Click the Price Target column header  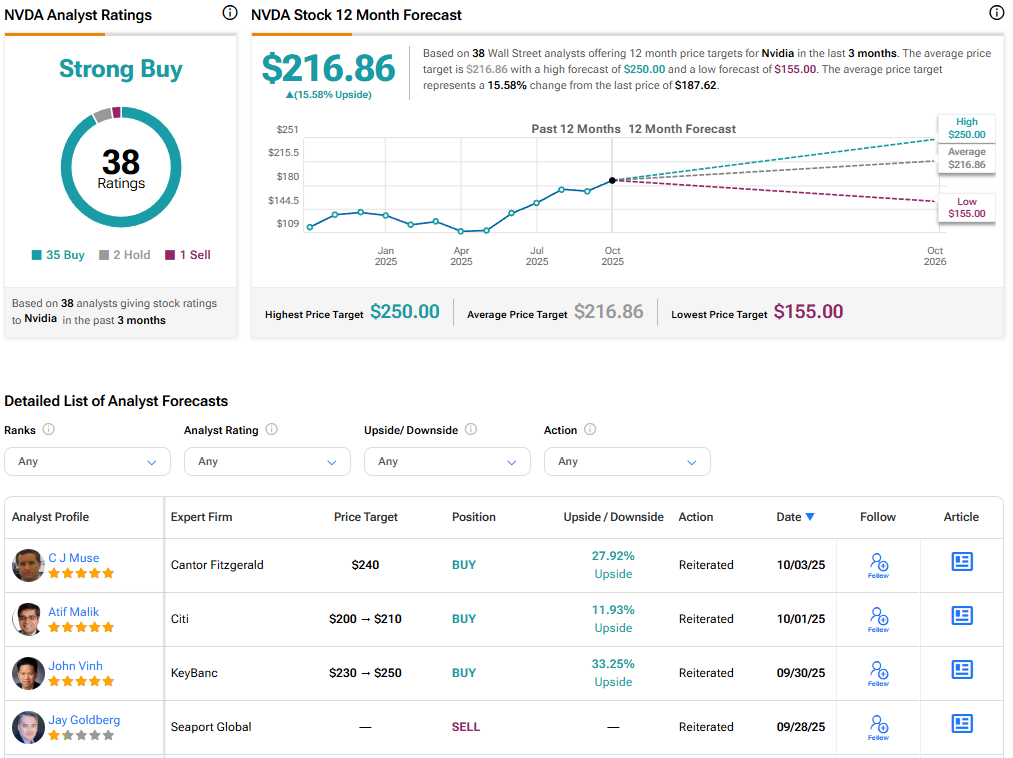365,517
